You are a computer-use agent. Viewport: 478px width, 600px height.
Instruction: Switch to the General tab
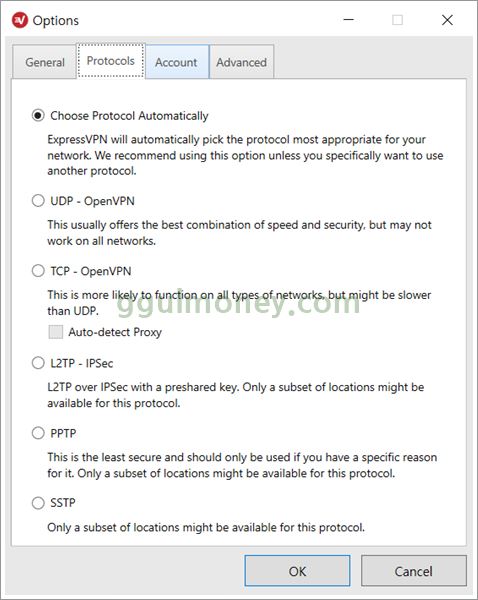click(44, 62)
